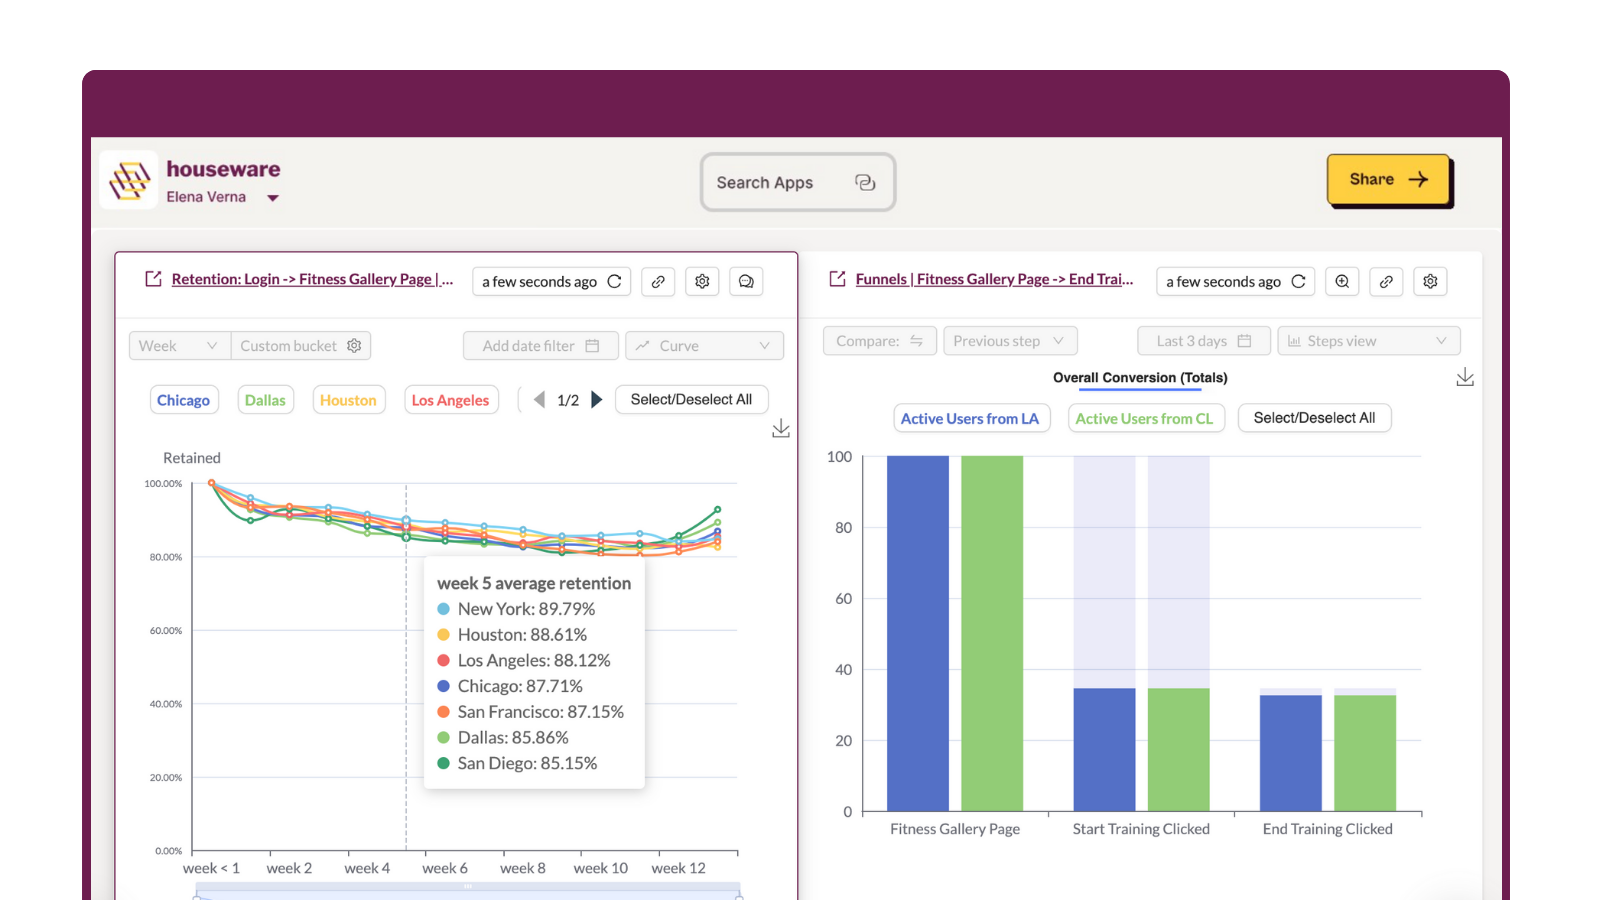The height and width of the screenshot is (900, 1600).
Task: Open the Compare swap option on the funnel
Action: coord(917,340)
